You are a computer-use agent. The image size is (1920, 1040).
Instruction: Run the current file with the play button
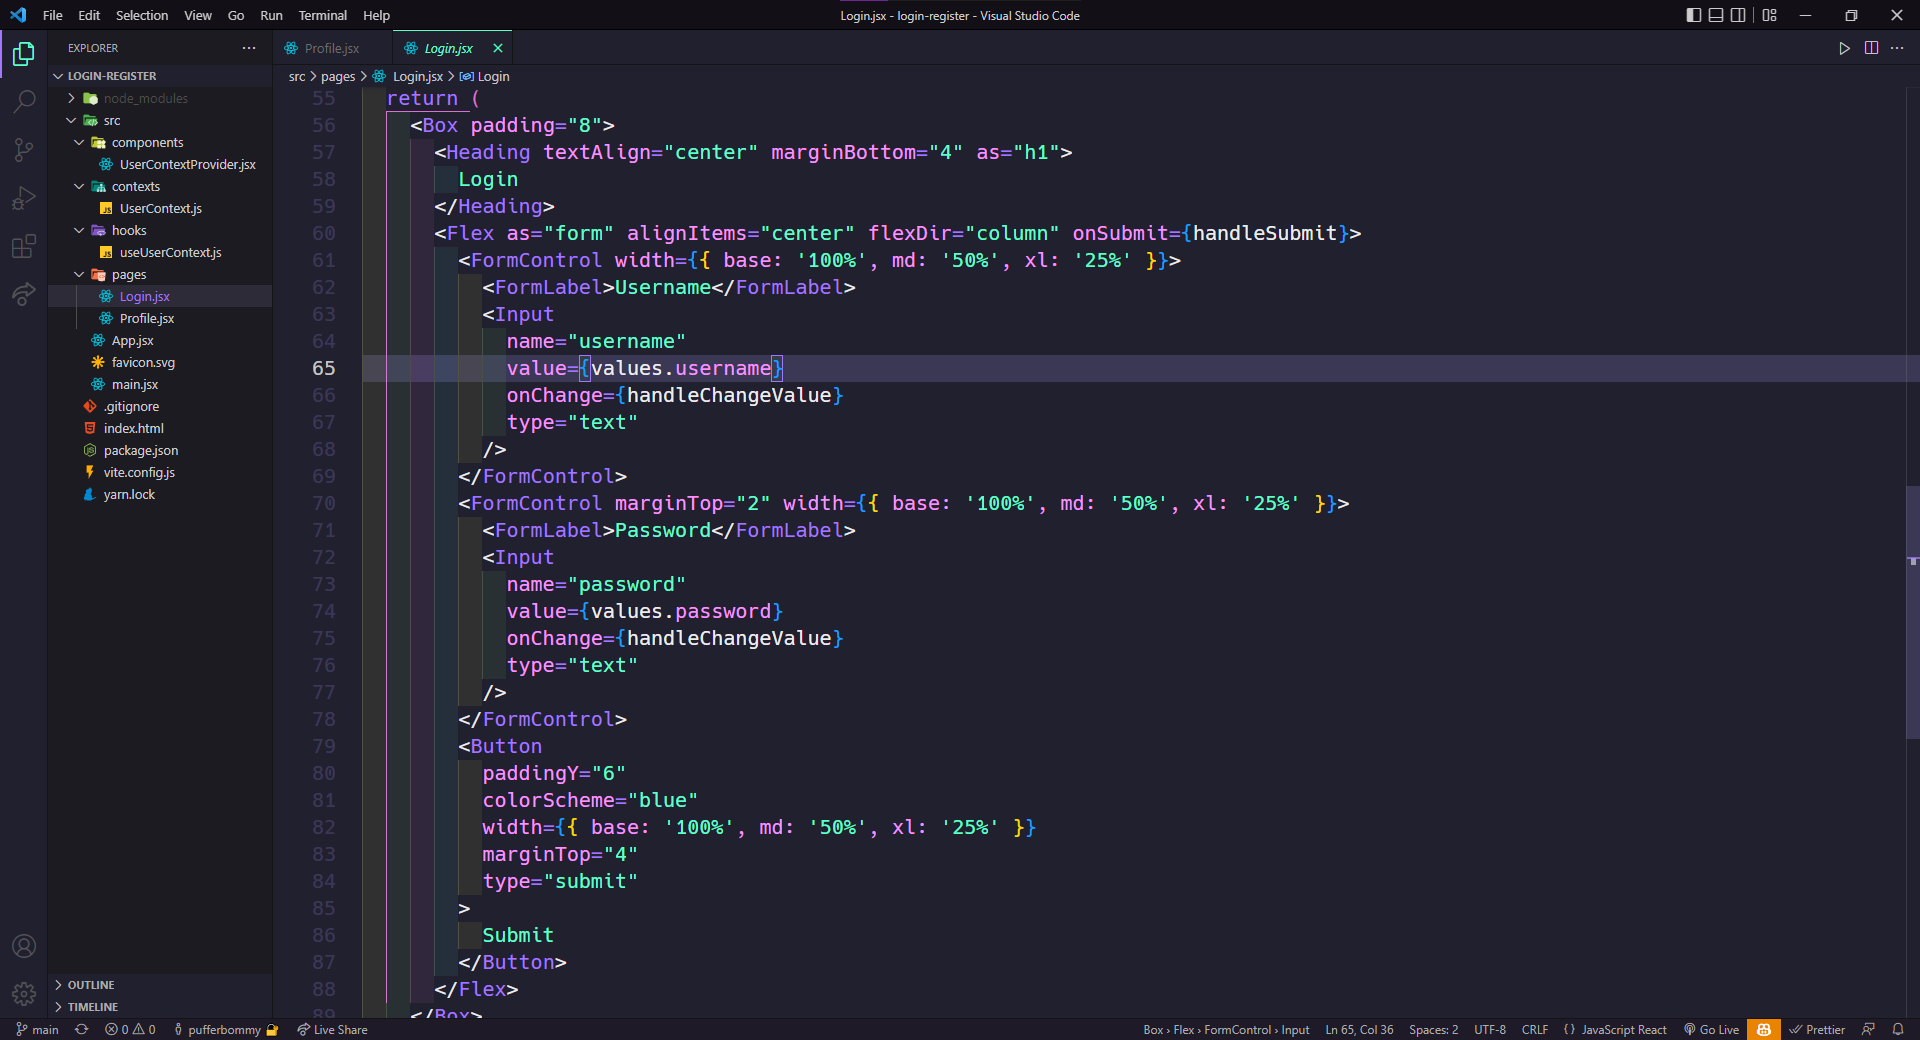(x=1844, y=48)
